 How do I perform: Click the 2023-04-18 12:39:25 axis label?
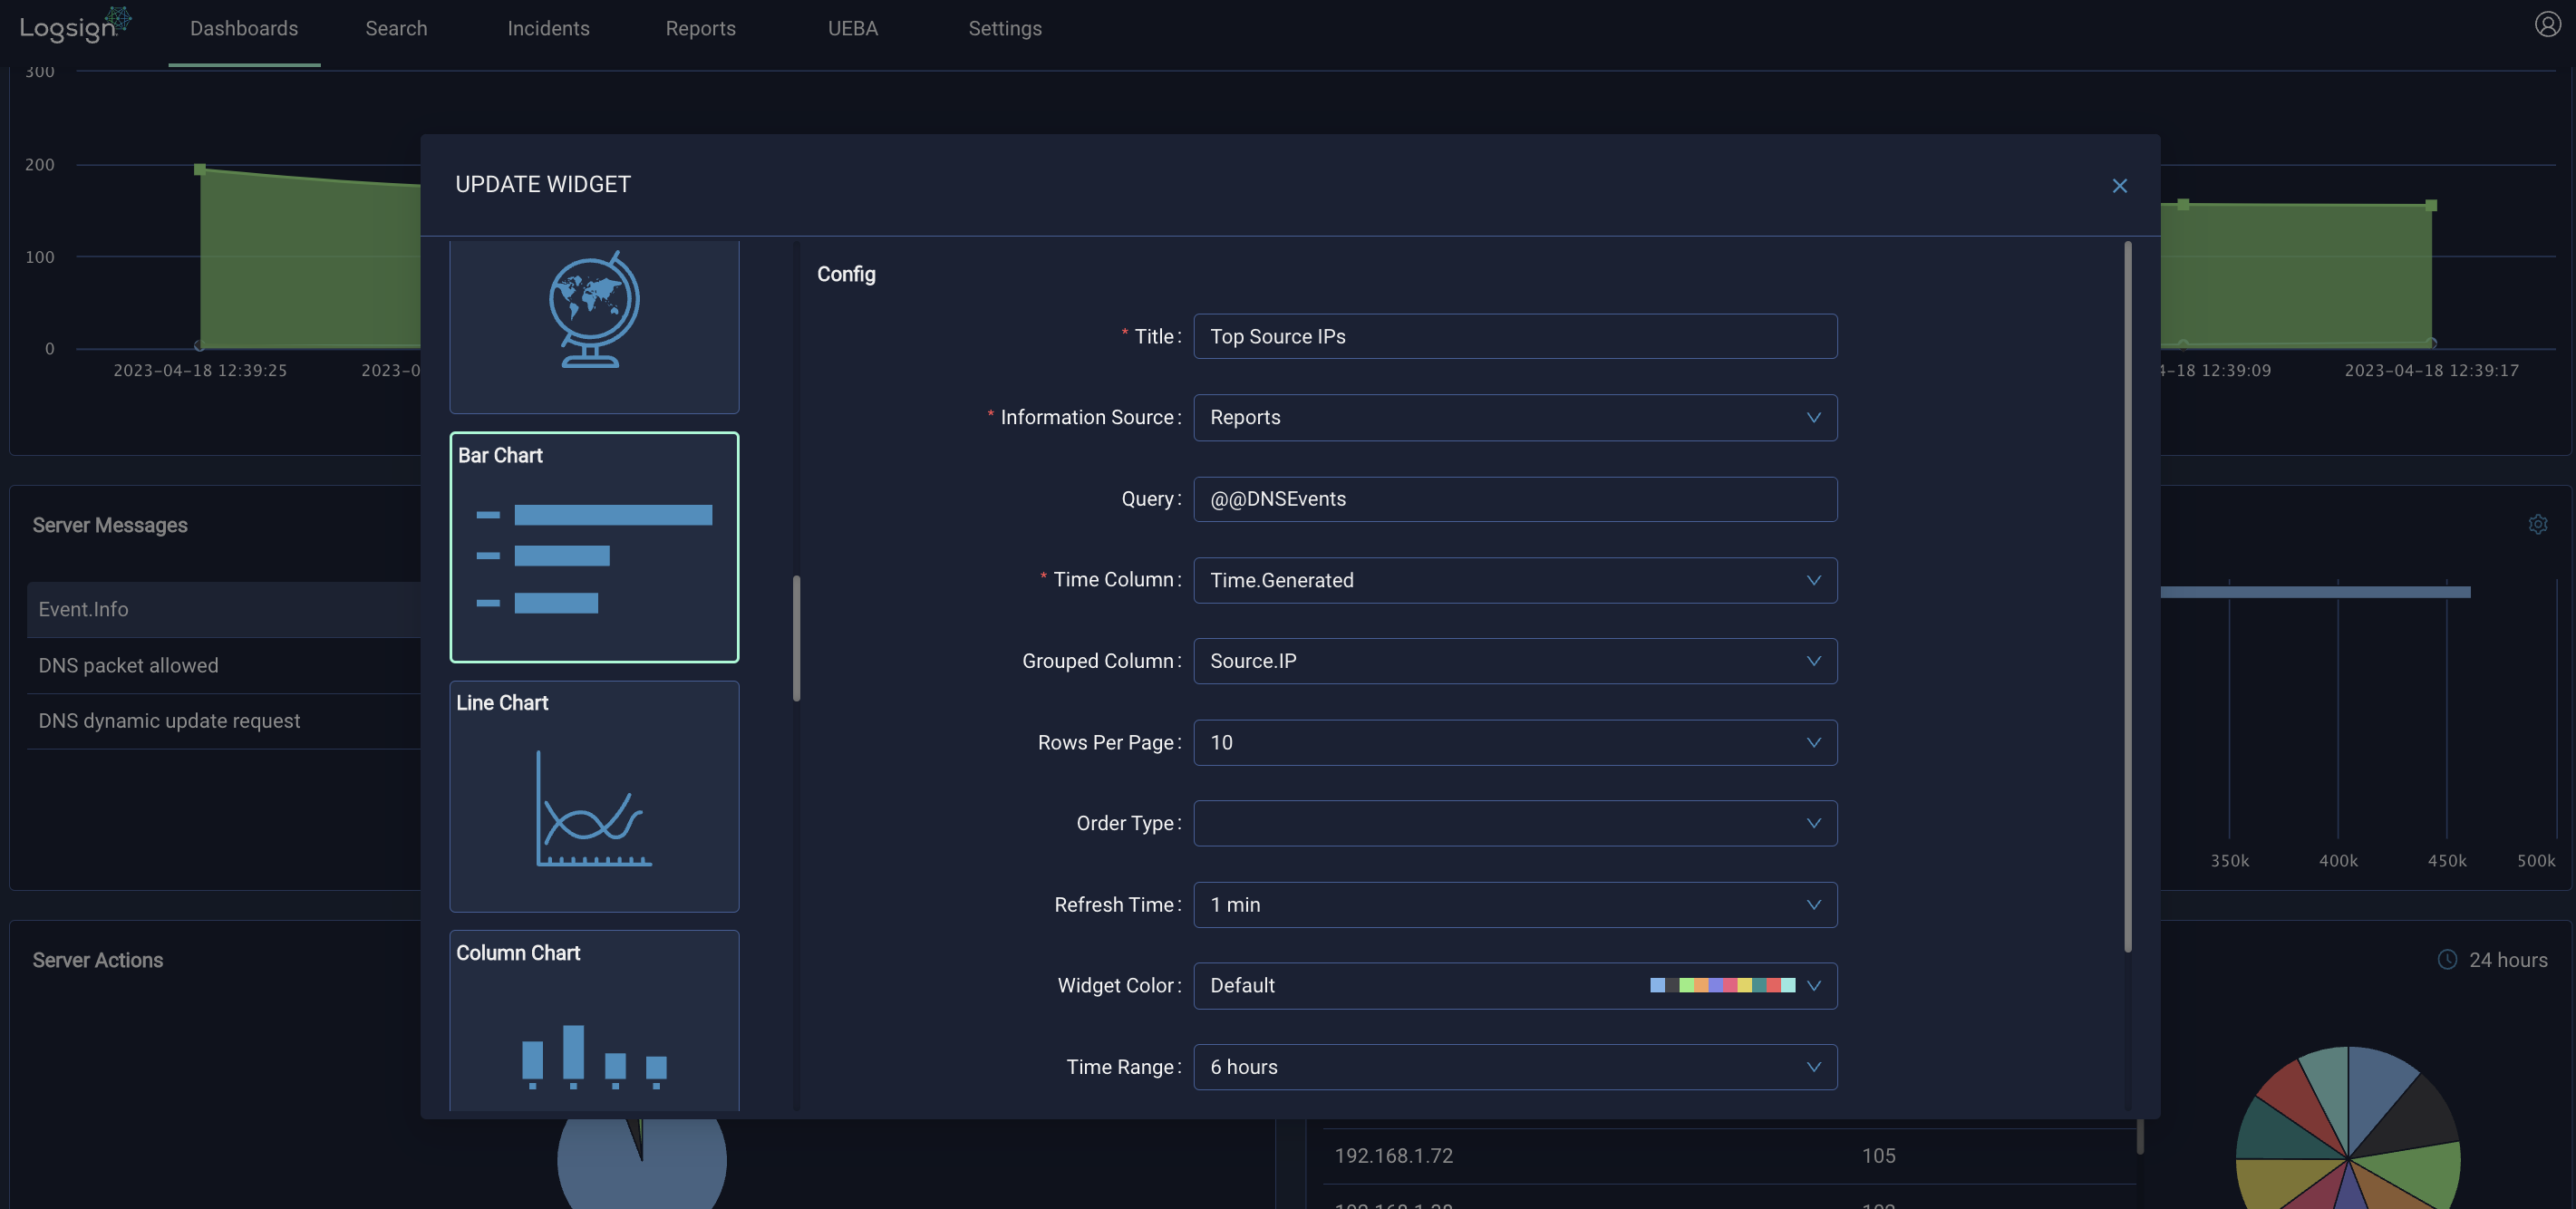[x=200, y=370]
